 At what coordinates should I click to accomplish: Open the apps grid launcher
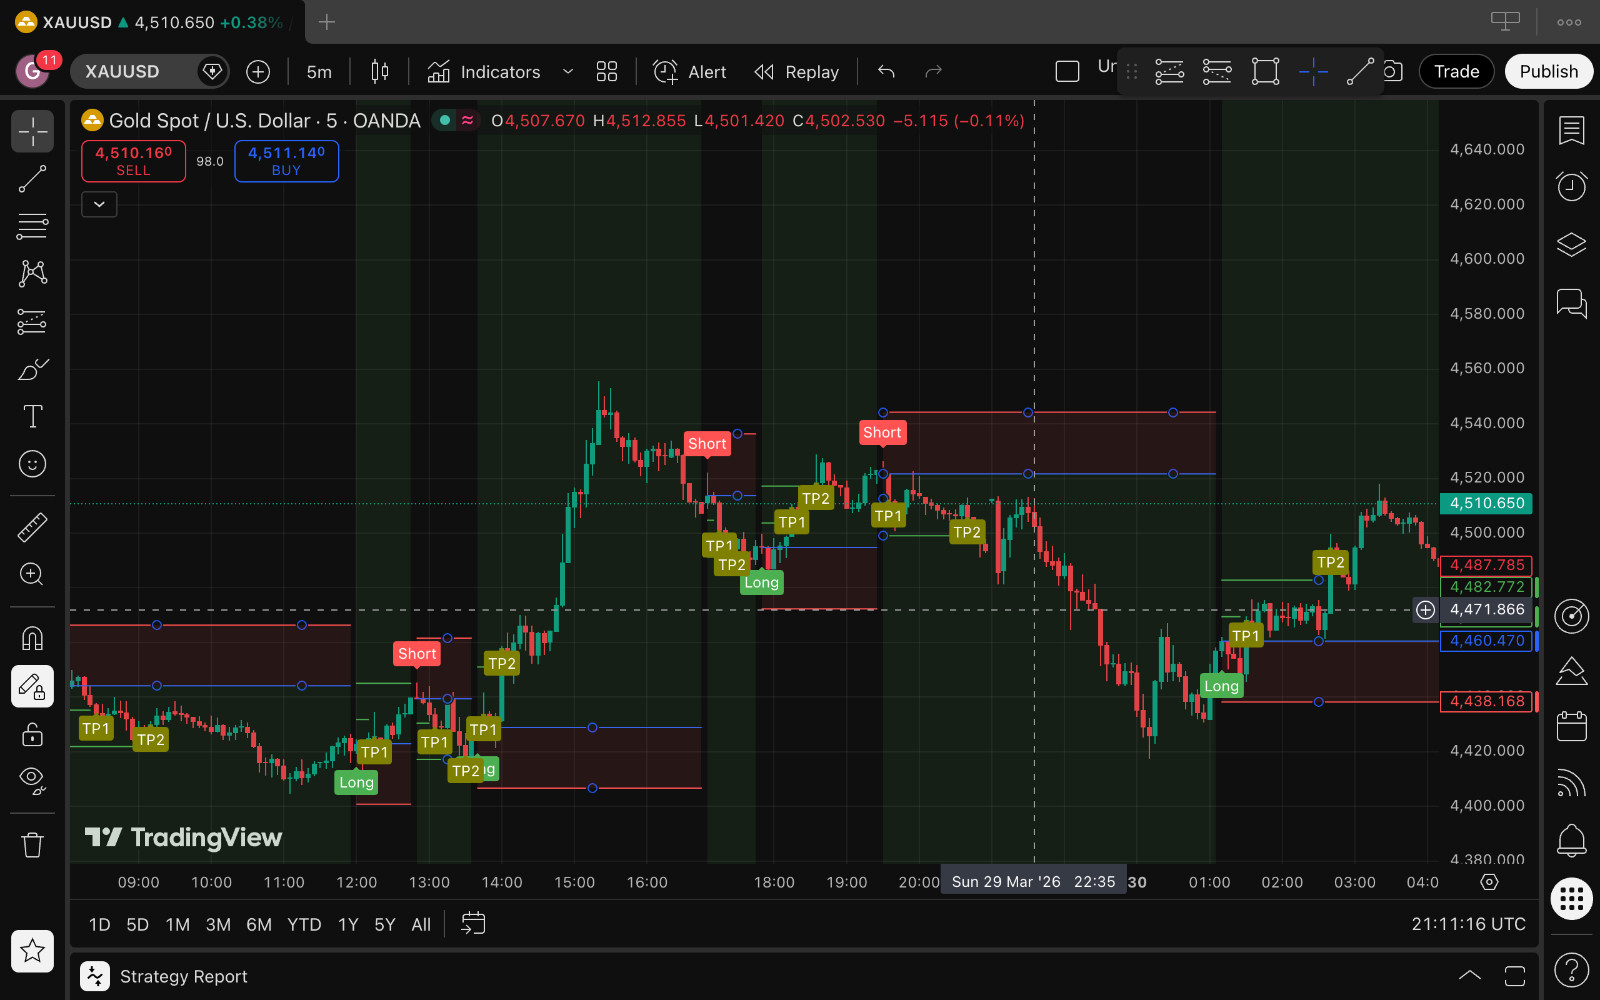1571,898
